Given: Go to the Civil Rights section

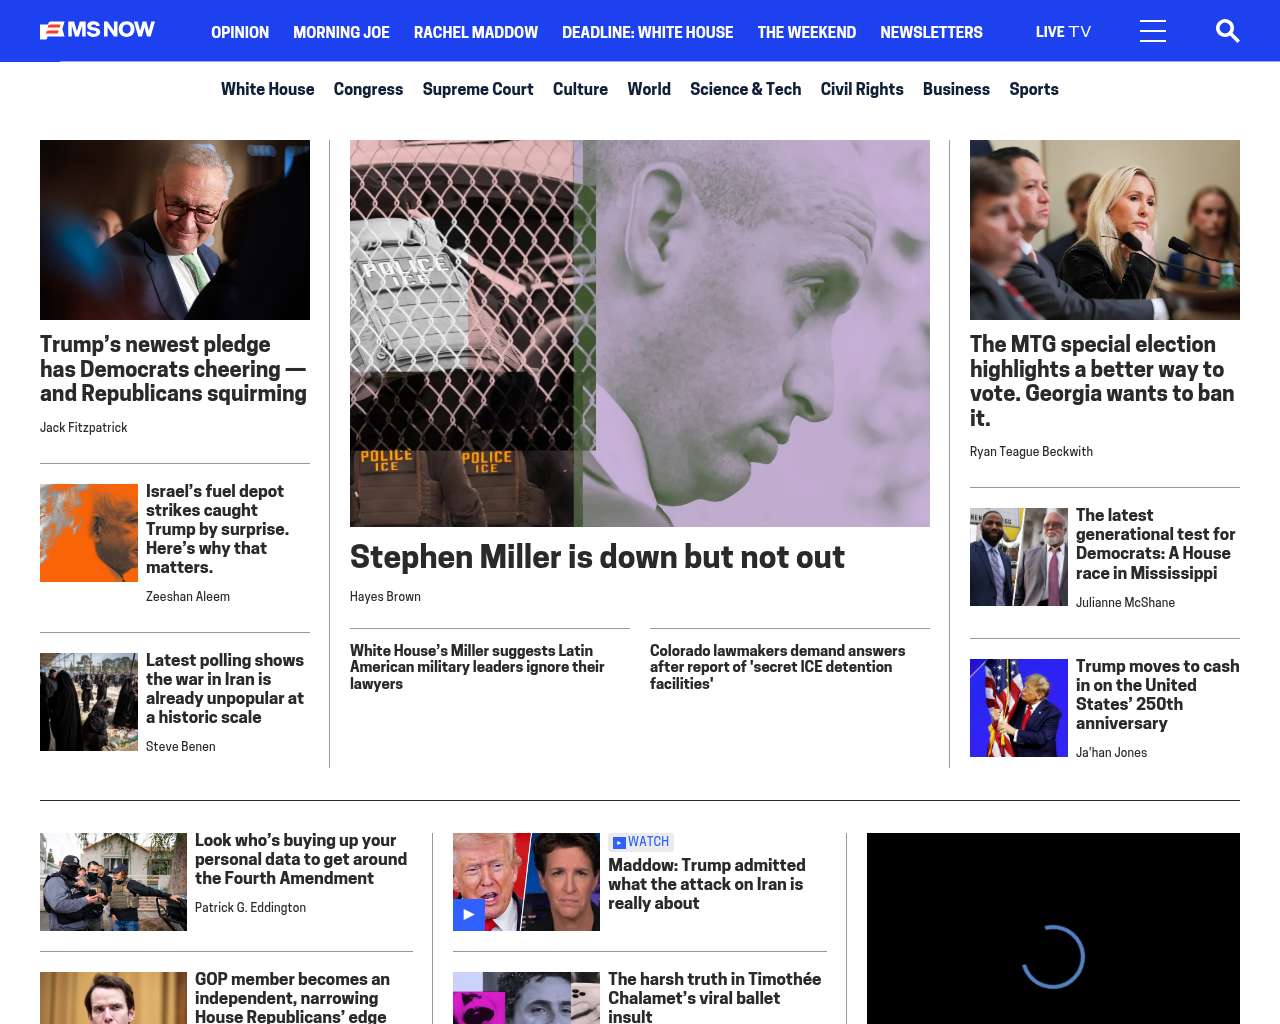Looking at the screenshot, I should point(862,89).
